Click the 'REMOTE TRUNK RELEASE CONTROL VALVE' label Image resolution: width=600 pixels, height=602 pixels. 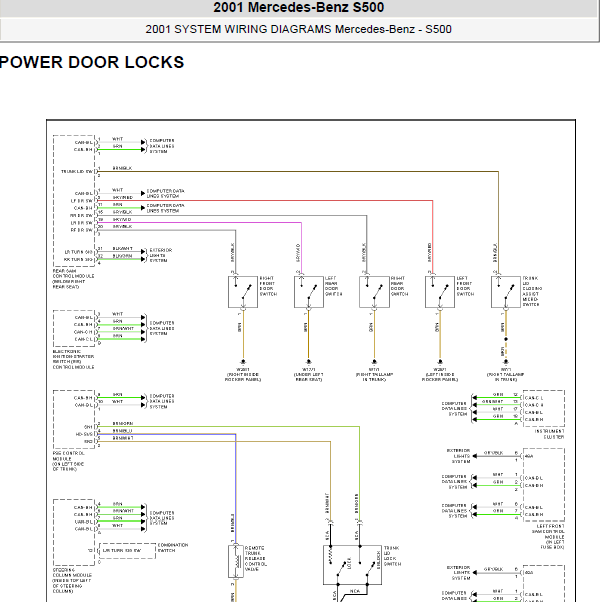point(256,559)
